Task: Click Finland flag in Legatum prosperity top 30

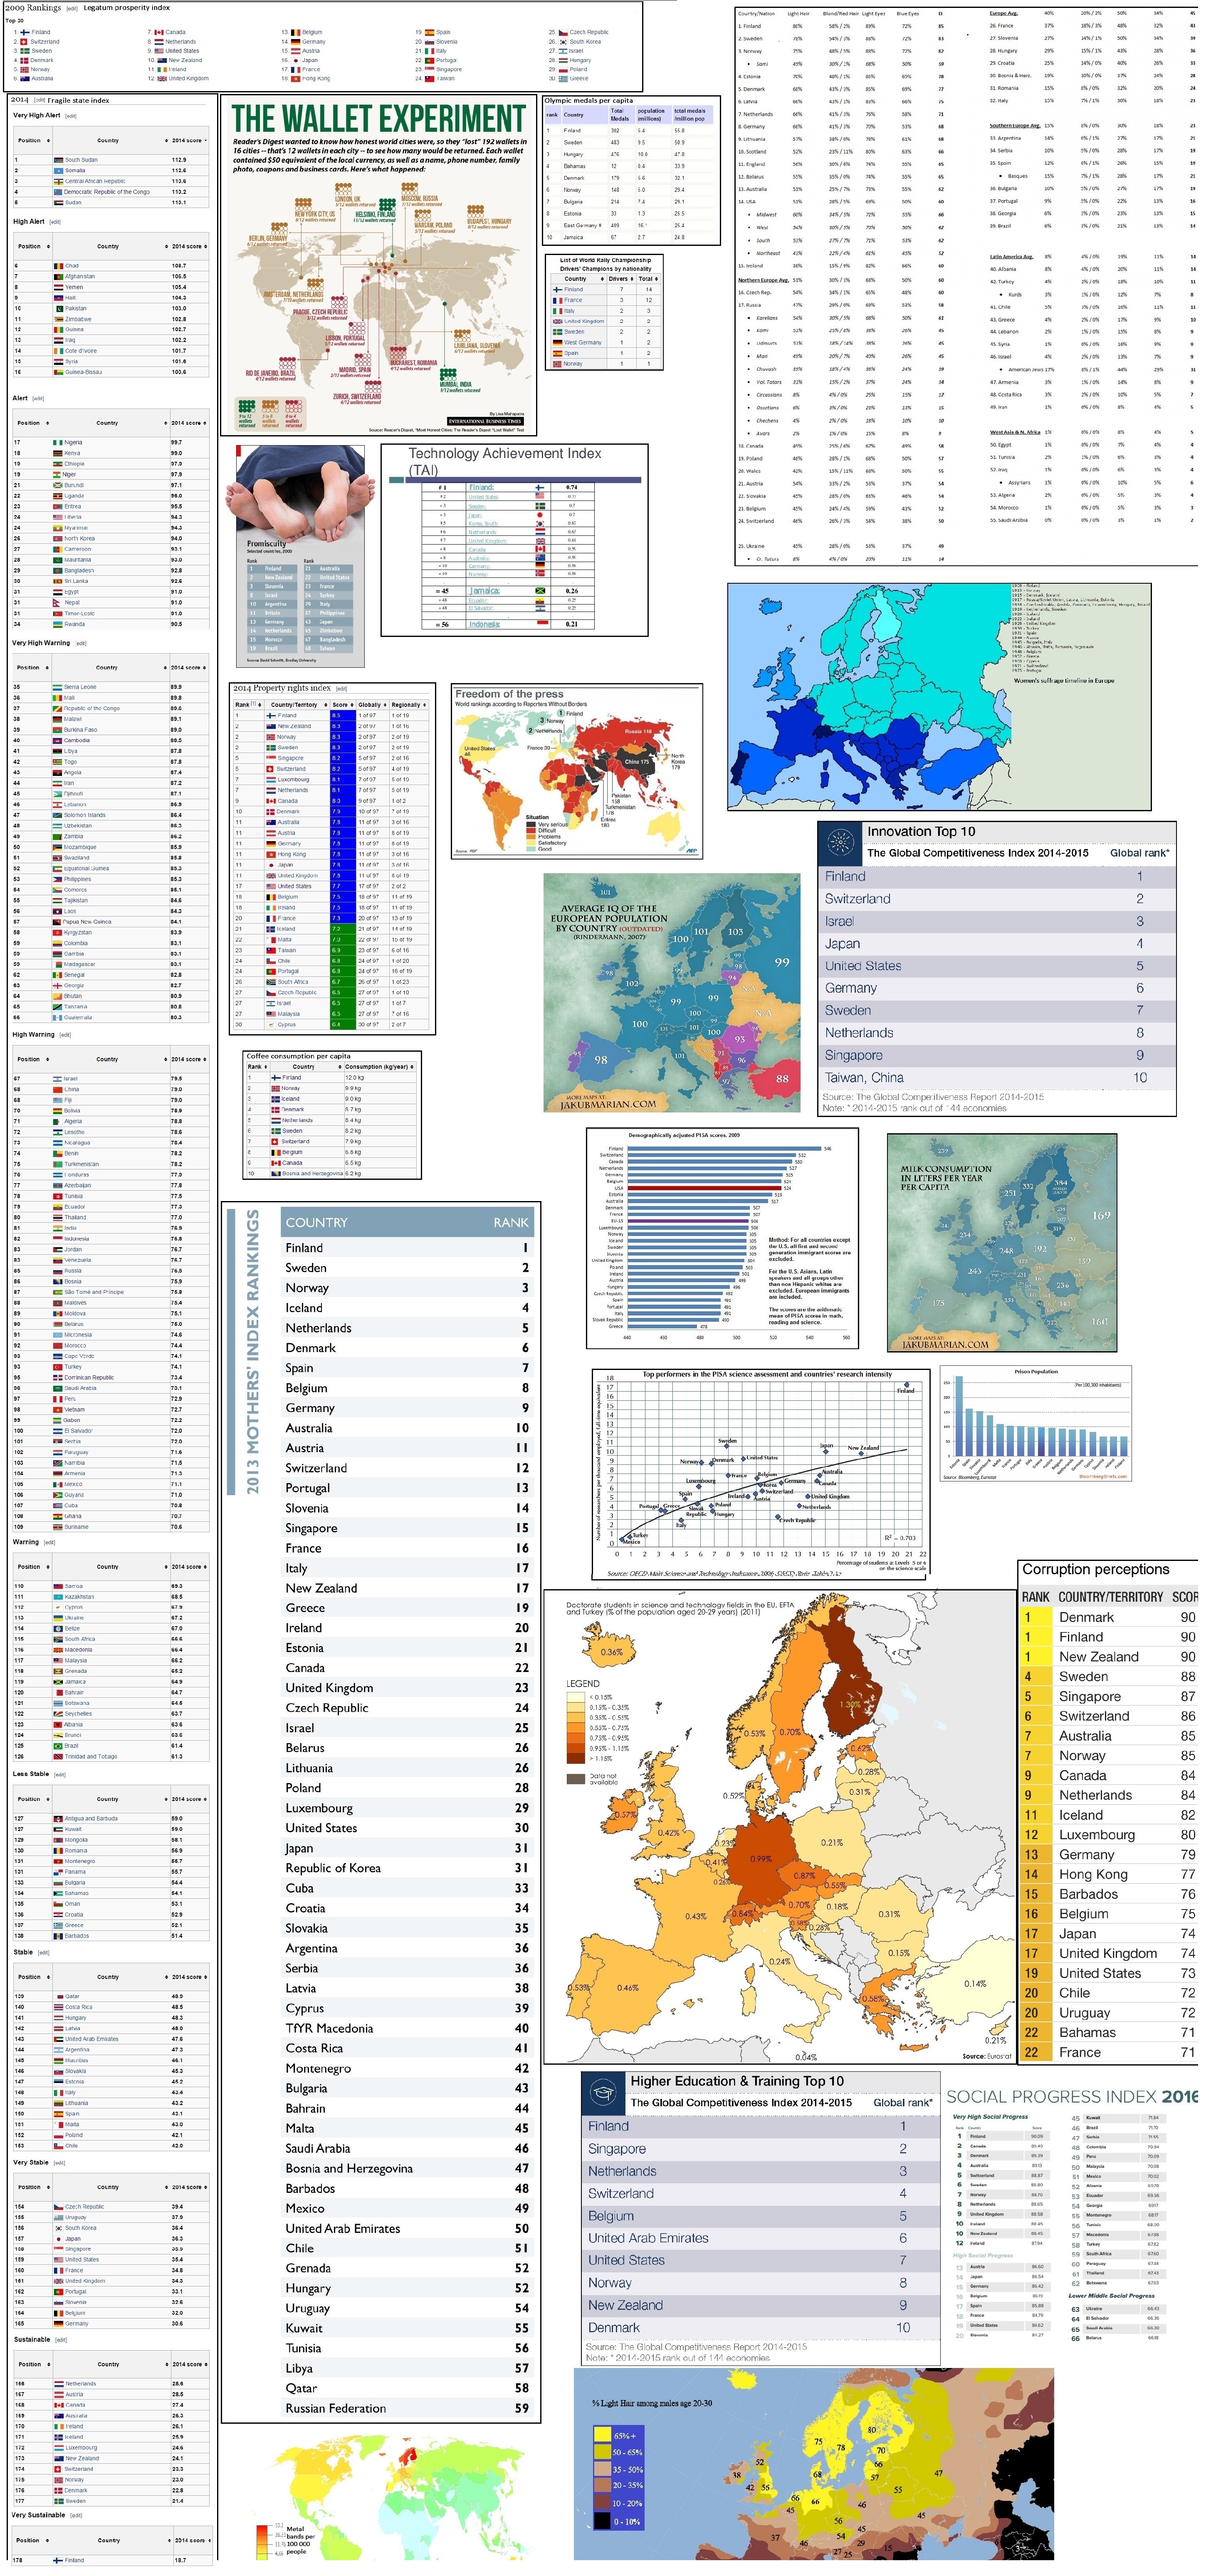Action: pyautogui.click(x=25, y=32)
